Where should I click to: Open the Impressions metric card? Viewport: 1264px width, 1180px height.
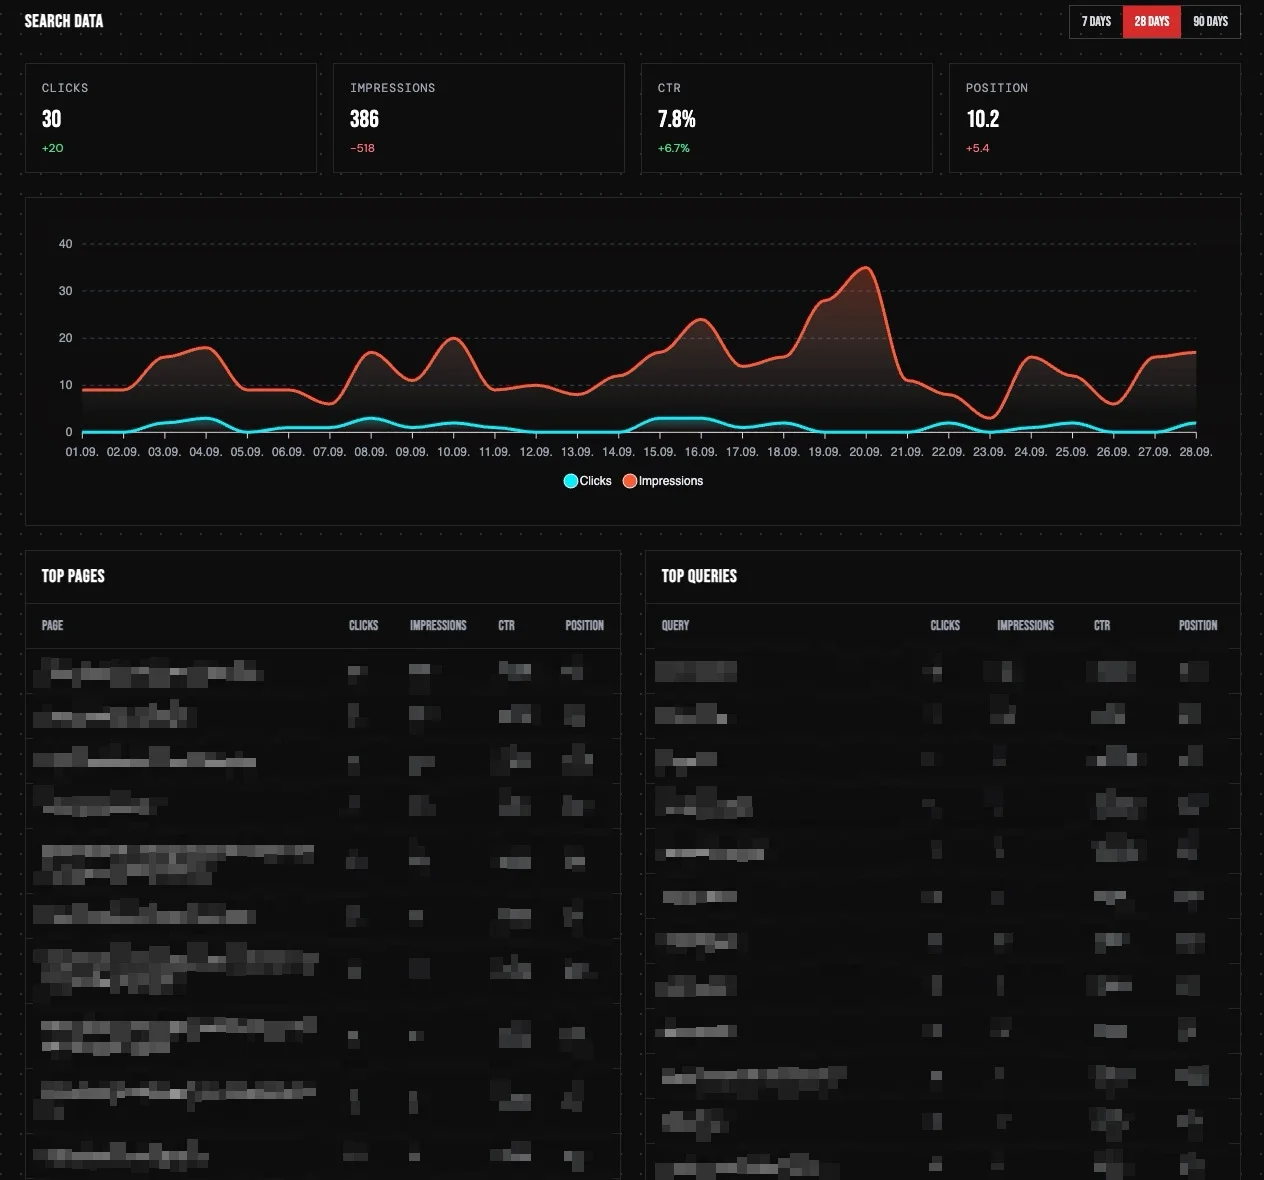point(479,118)
